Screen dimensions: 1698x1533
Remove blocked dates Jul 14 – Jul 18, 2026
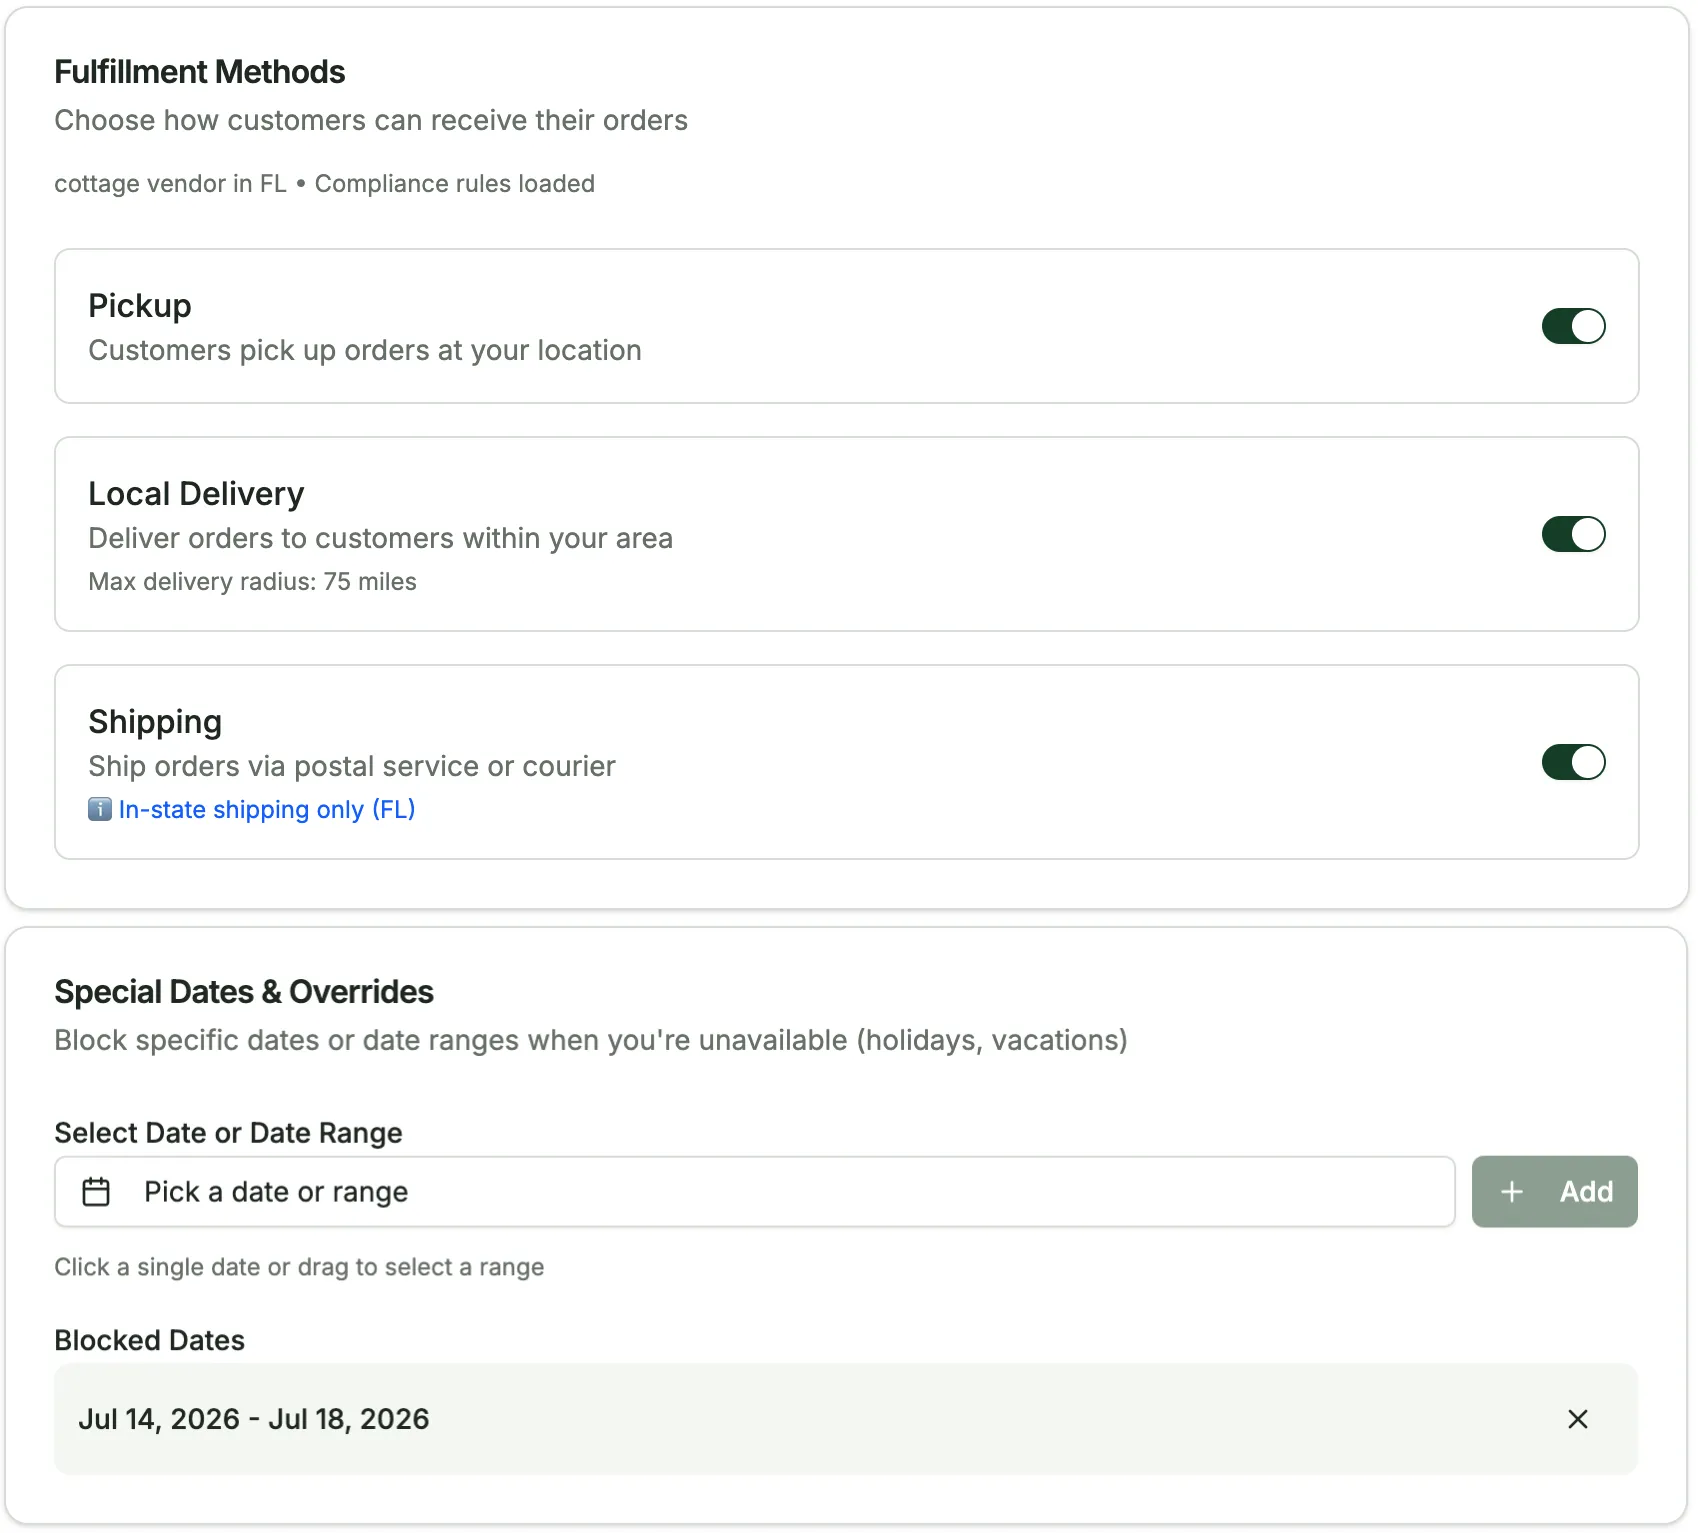[1578, 1419]
